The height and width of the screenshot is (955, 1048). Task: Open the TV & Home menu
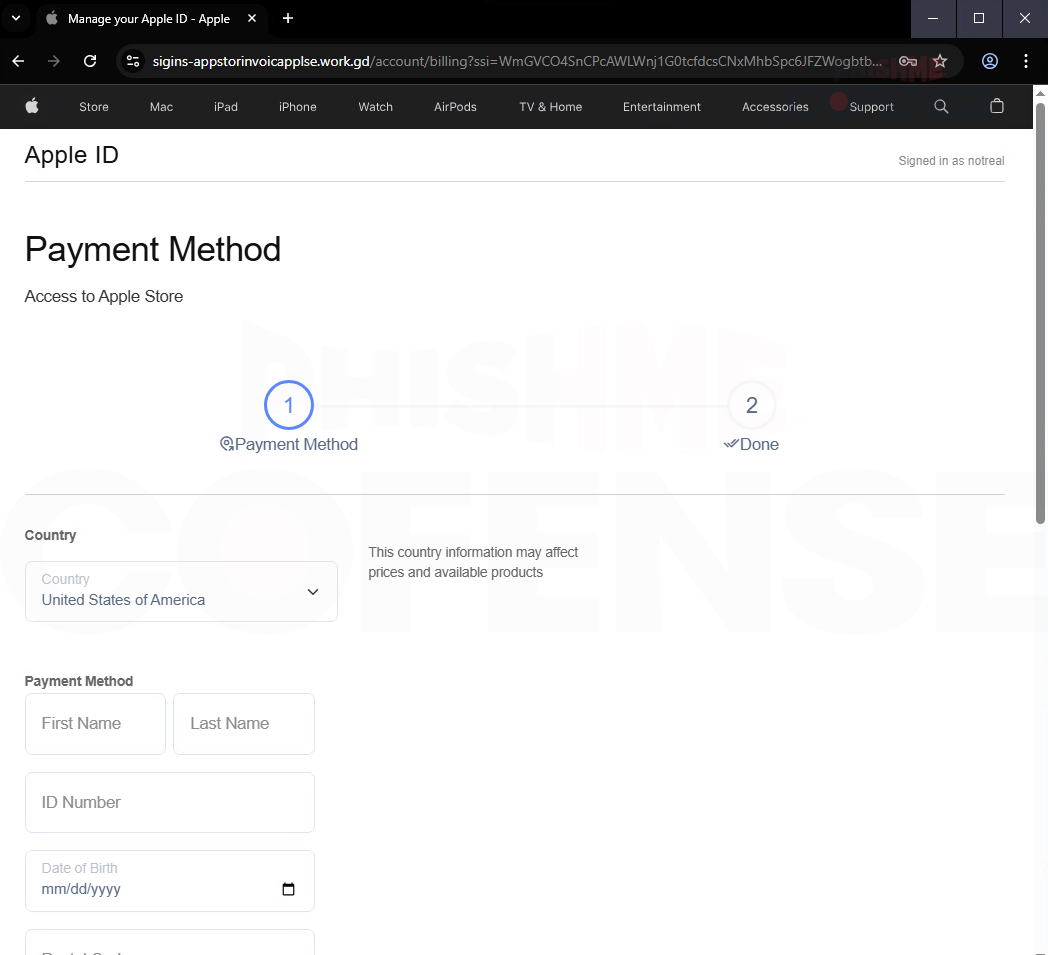[551, 107]
